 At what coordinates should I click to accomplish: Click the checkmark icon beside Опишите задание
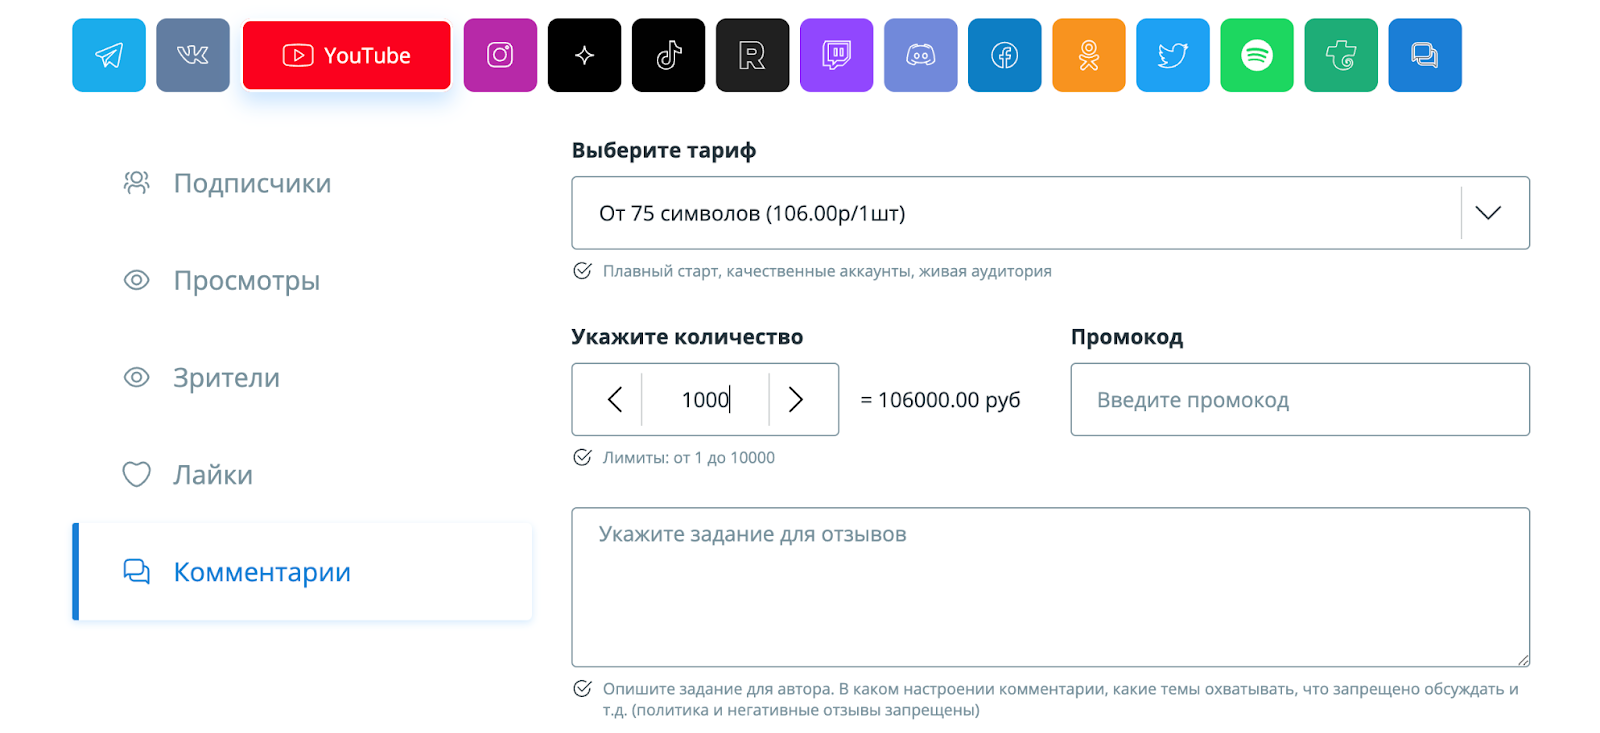582,688
